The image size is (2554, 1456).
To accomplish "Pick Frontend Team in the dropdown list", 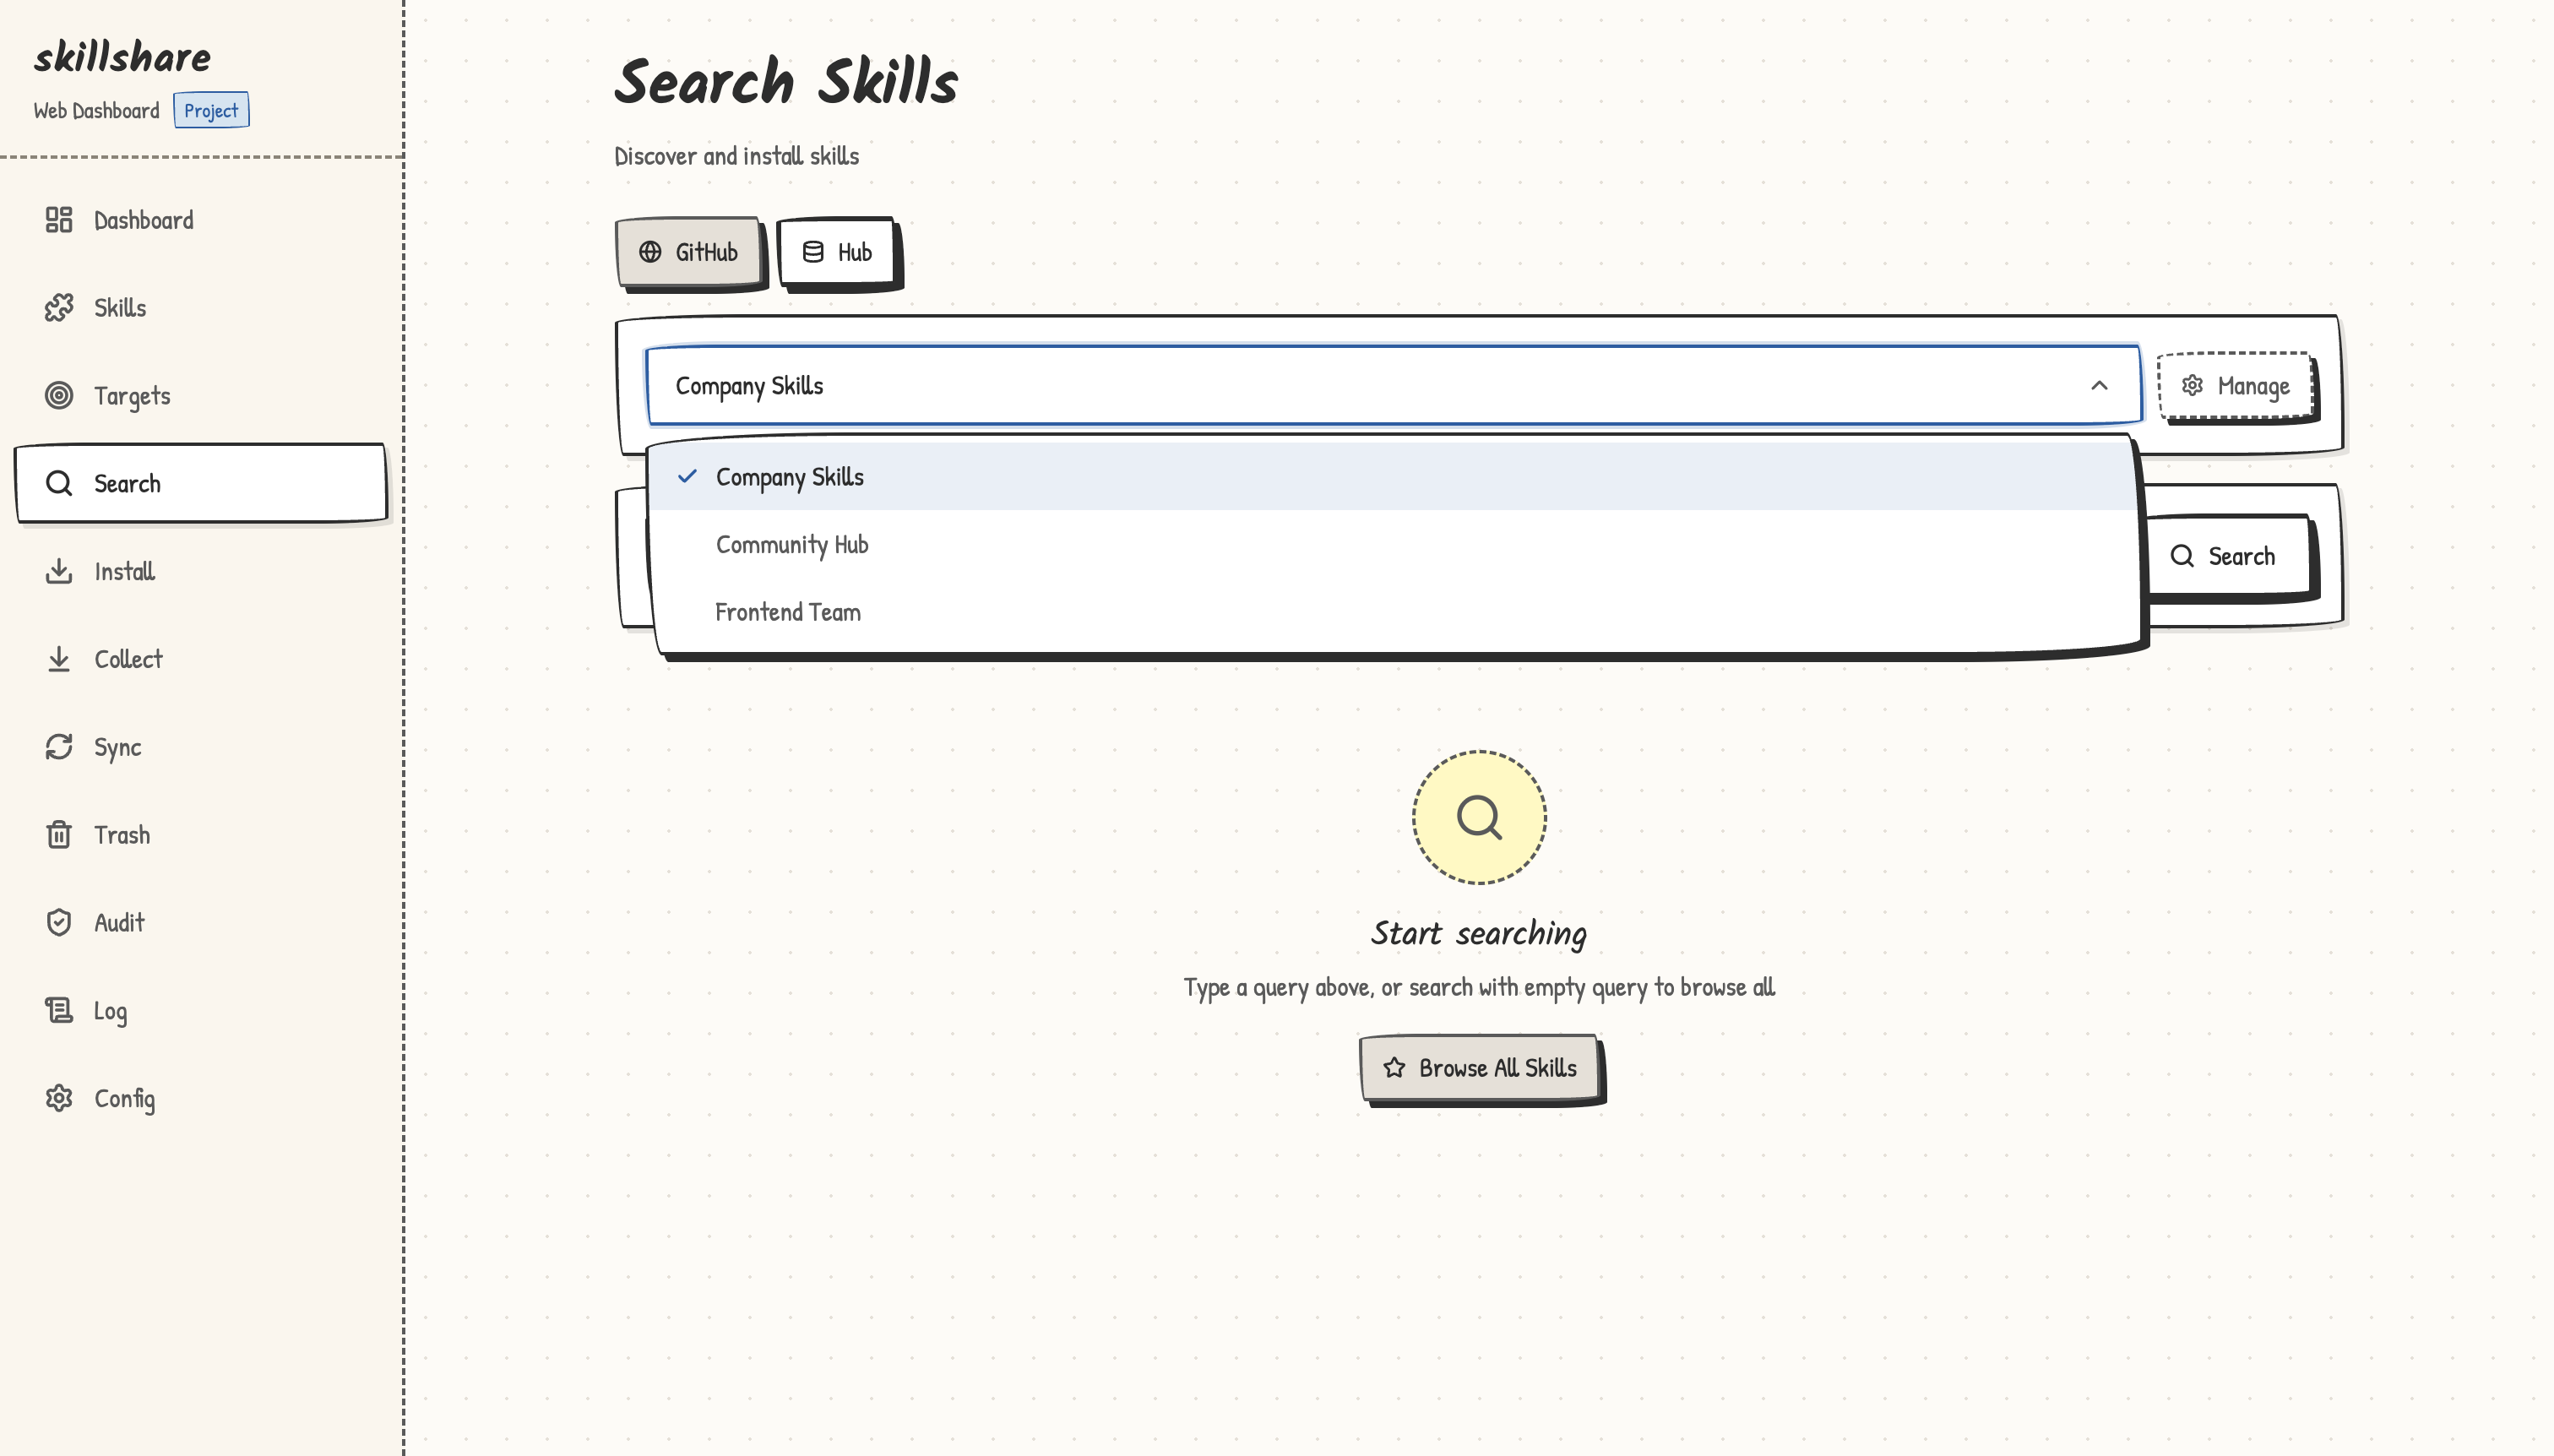I will click(788, 612).
